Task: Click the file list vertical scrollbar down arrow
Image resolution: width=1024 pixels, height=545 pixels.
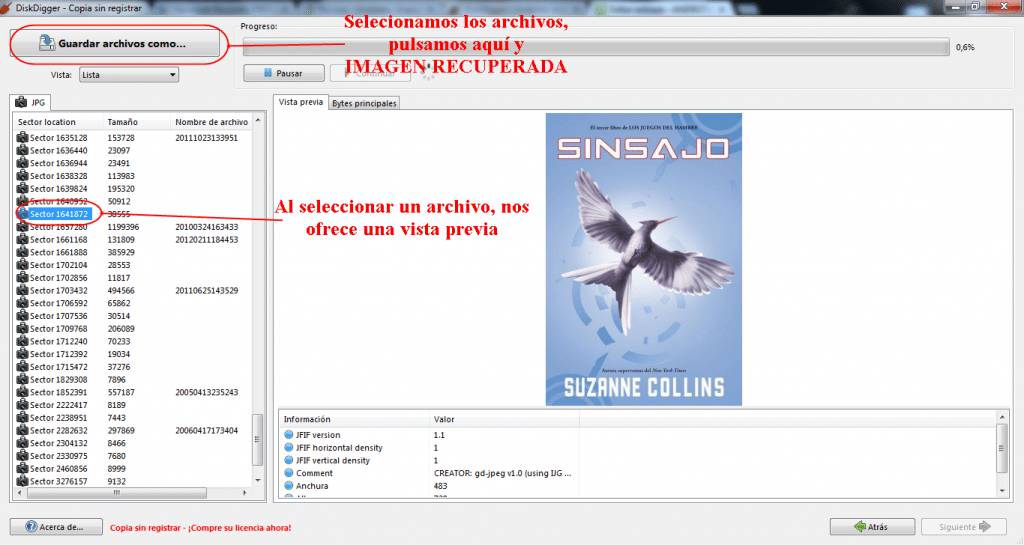Action: click(258, 481)
